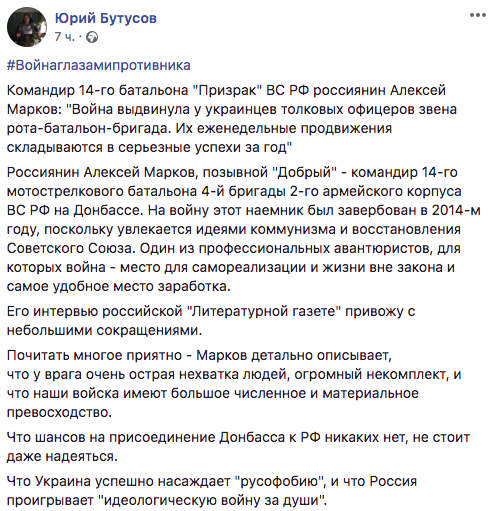Open the post options three-dots menu
The height and width of the screenshot is (511, 492).
click(478, 15)
